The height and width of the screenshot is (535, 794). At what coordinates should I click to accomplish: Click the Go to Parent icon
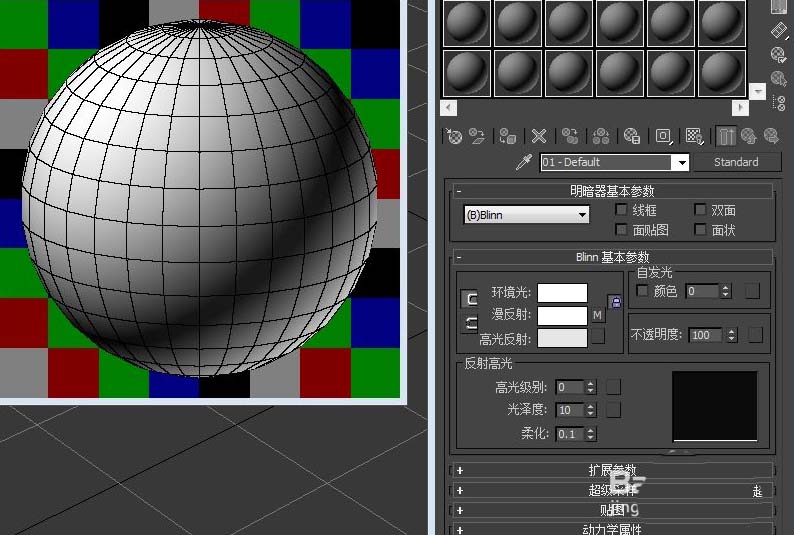748,136
